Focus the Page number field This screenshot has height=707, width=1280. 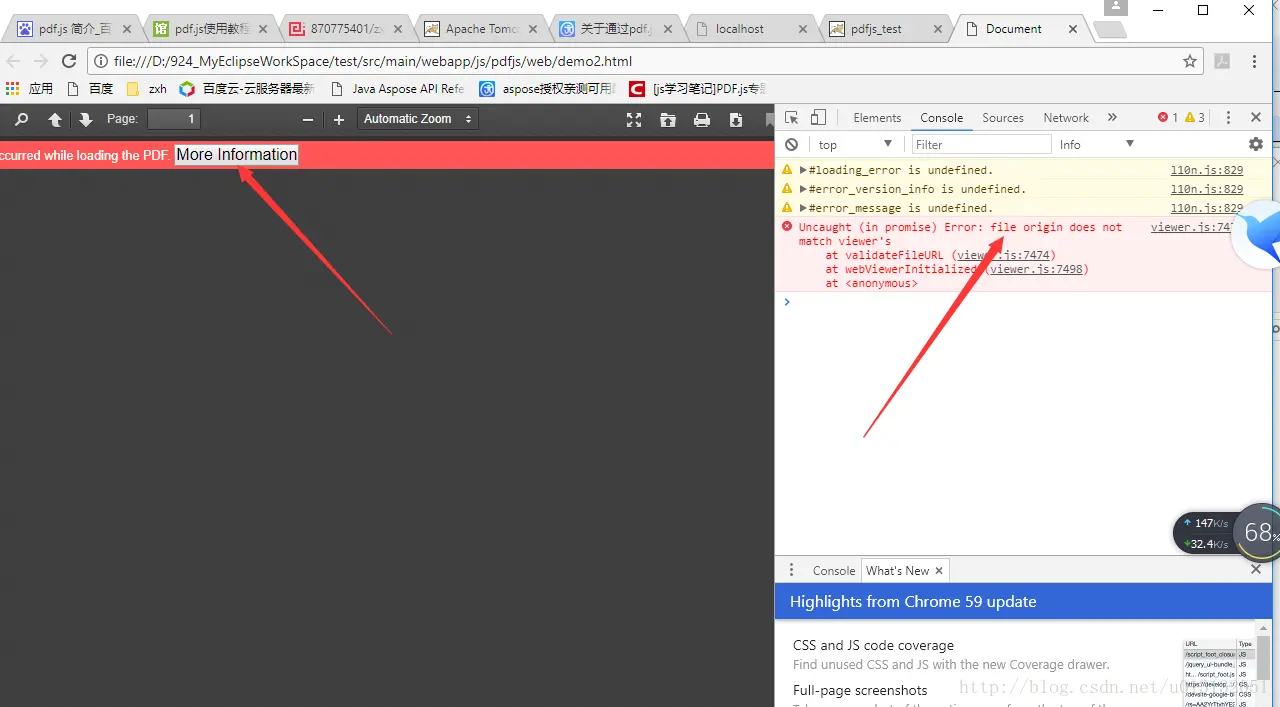pos(174,119)
